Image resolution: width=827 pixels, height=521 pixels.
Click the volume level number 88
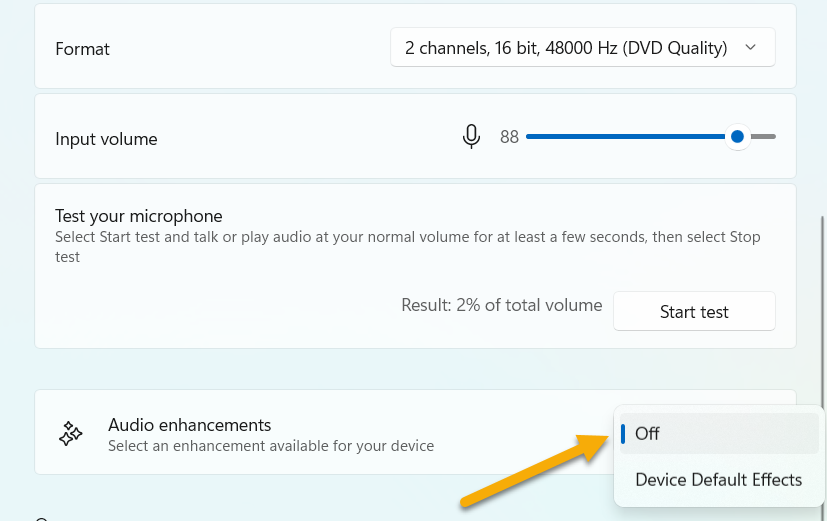point(509,138)
